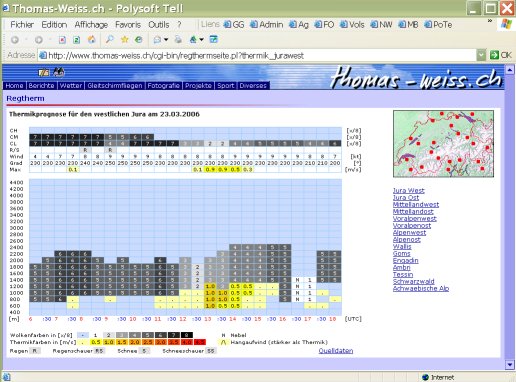This screenshot has width=516, height=382.
Task: Open the Favoris menu
Action: pyautogui.click(x=128, y=25)
